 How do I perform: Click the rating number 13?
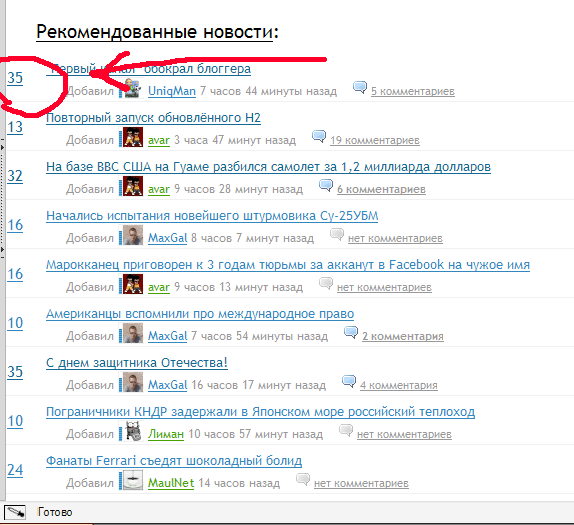pyautogui.click(x=15, y=127)
